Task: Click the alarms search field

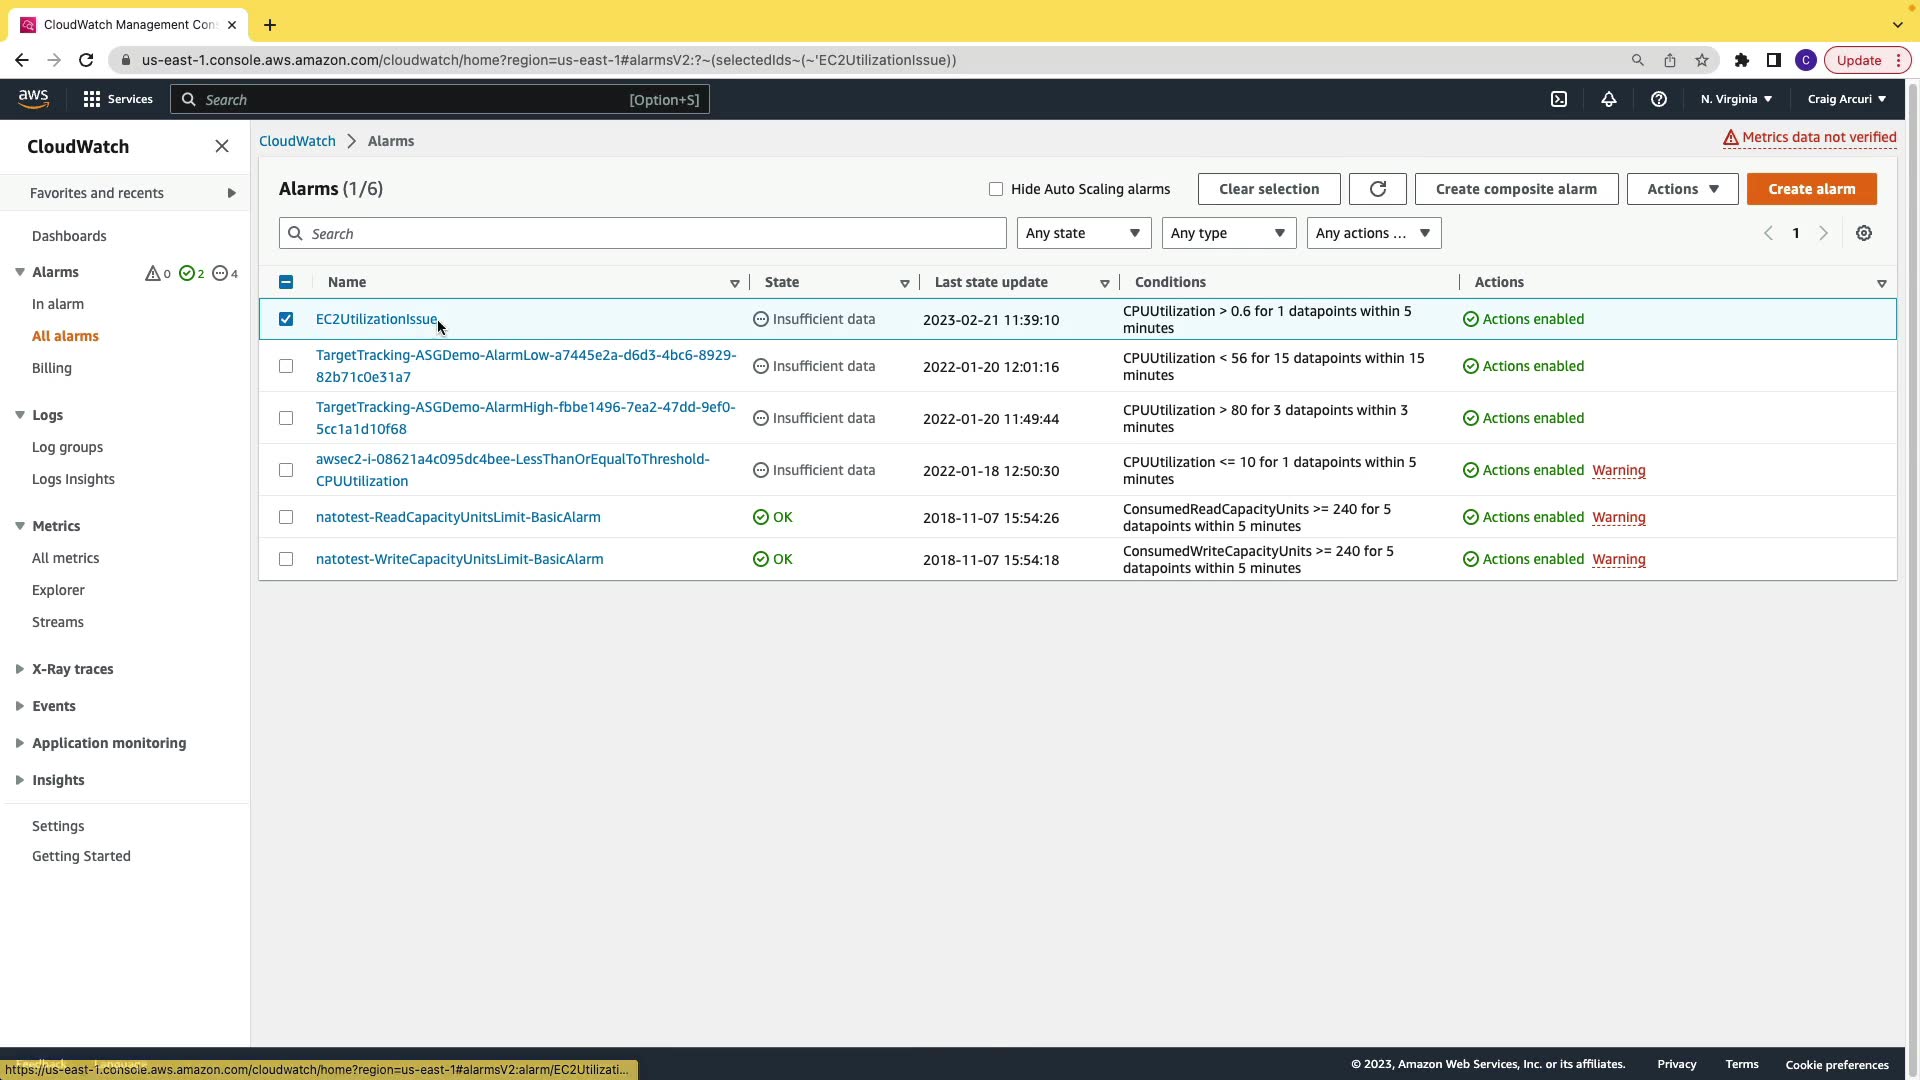Action: (642, 233)
